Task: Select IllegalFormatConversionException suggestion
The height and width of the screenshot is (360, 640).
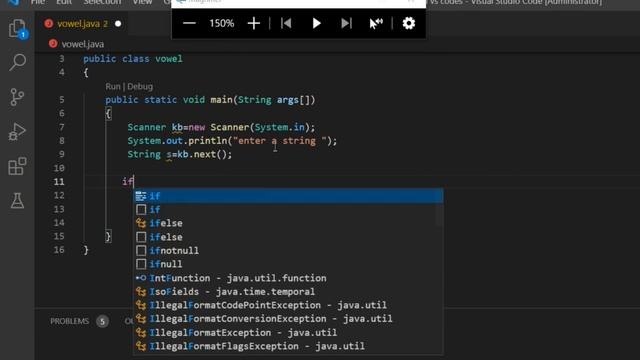Action: (289, 319)
